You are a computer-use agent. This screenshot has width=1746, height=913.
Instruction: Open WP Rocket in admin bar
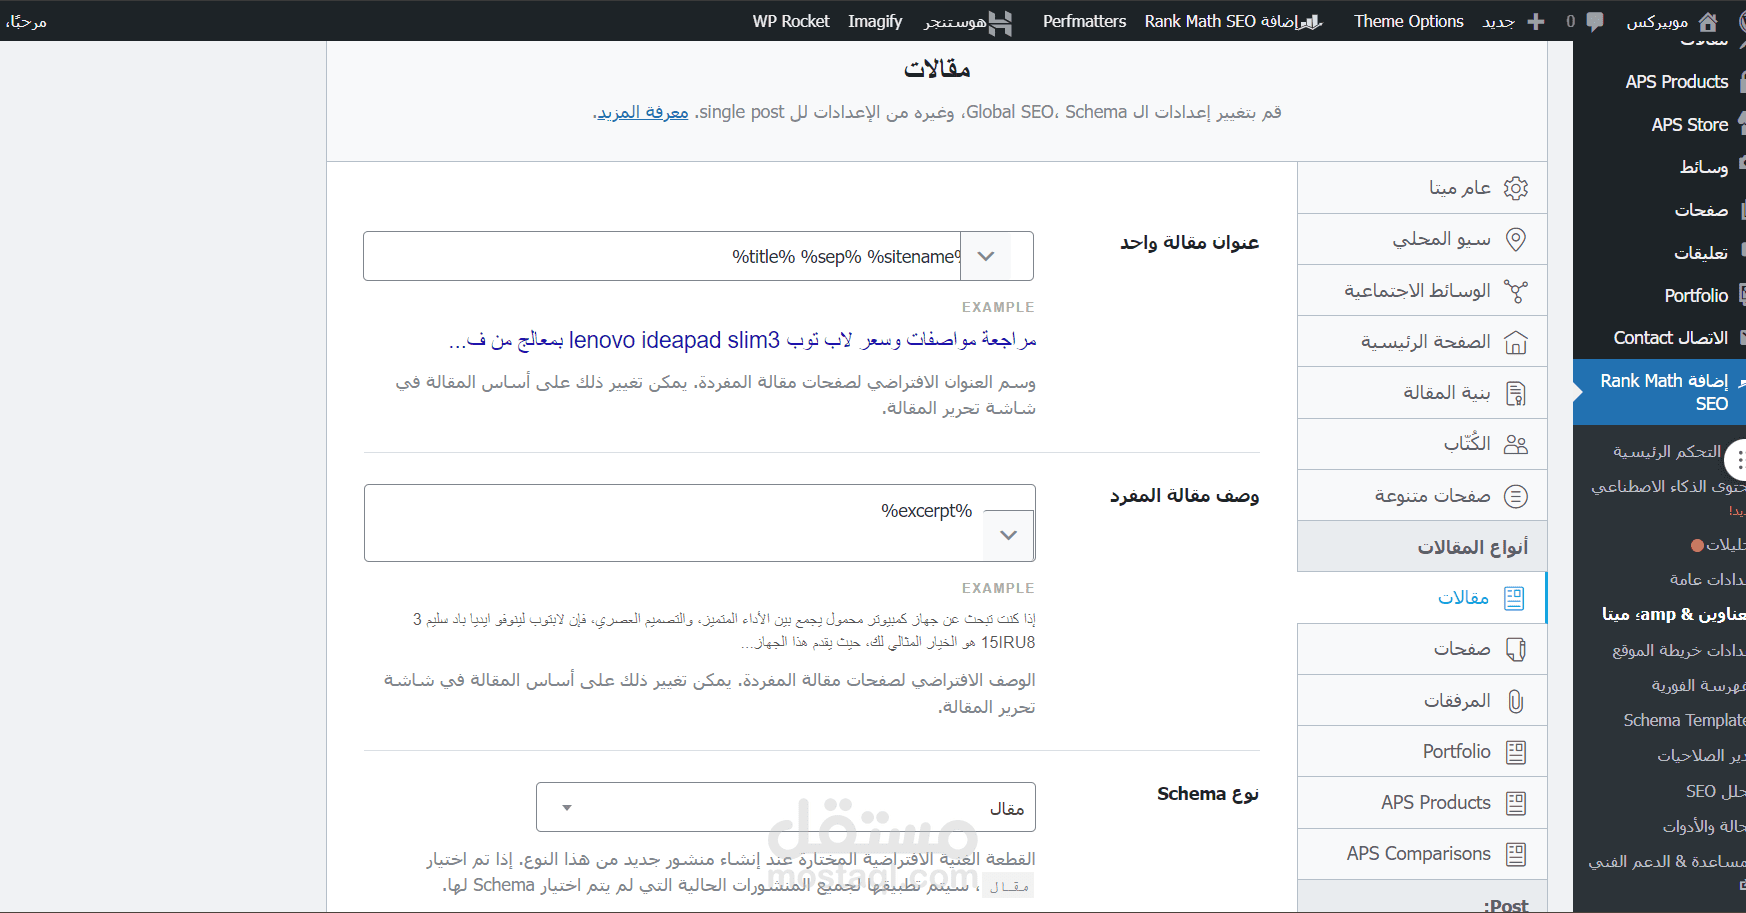(x=791, y=21)
